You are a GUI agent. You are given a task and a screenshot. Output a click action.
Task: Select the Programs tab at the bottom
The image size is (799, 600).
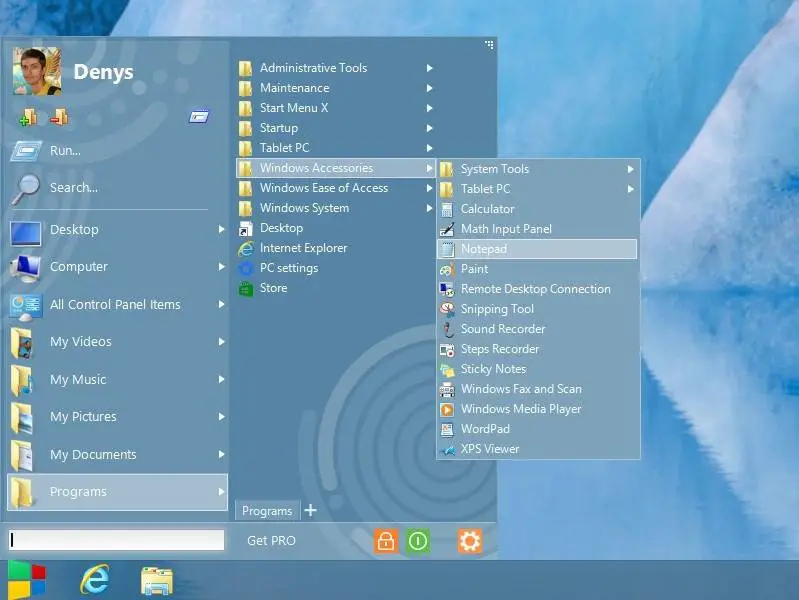[267, 510]
